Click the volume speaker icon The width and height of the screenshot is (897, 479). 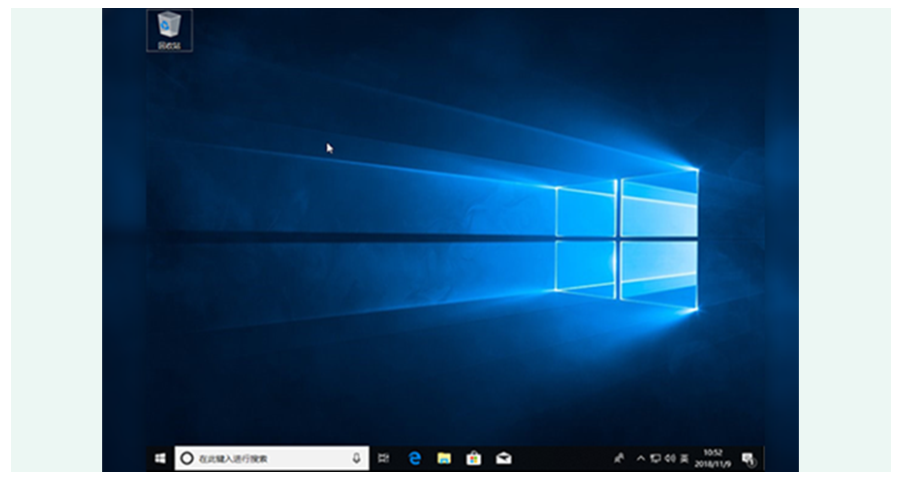pyautogui.click(x=670, y=458)
